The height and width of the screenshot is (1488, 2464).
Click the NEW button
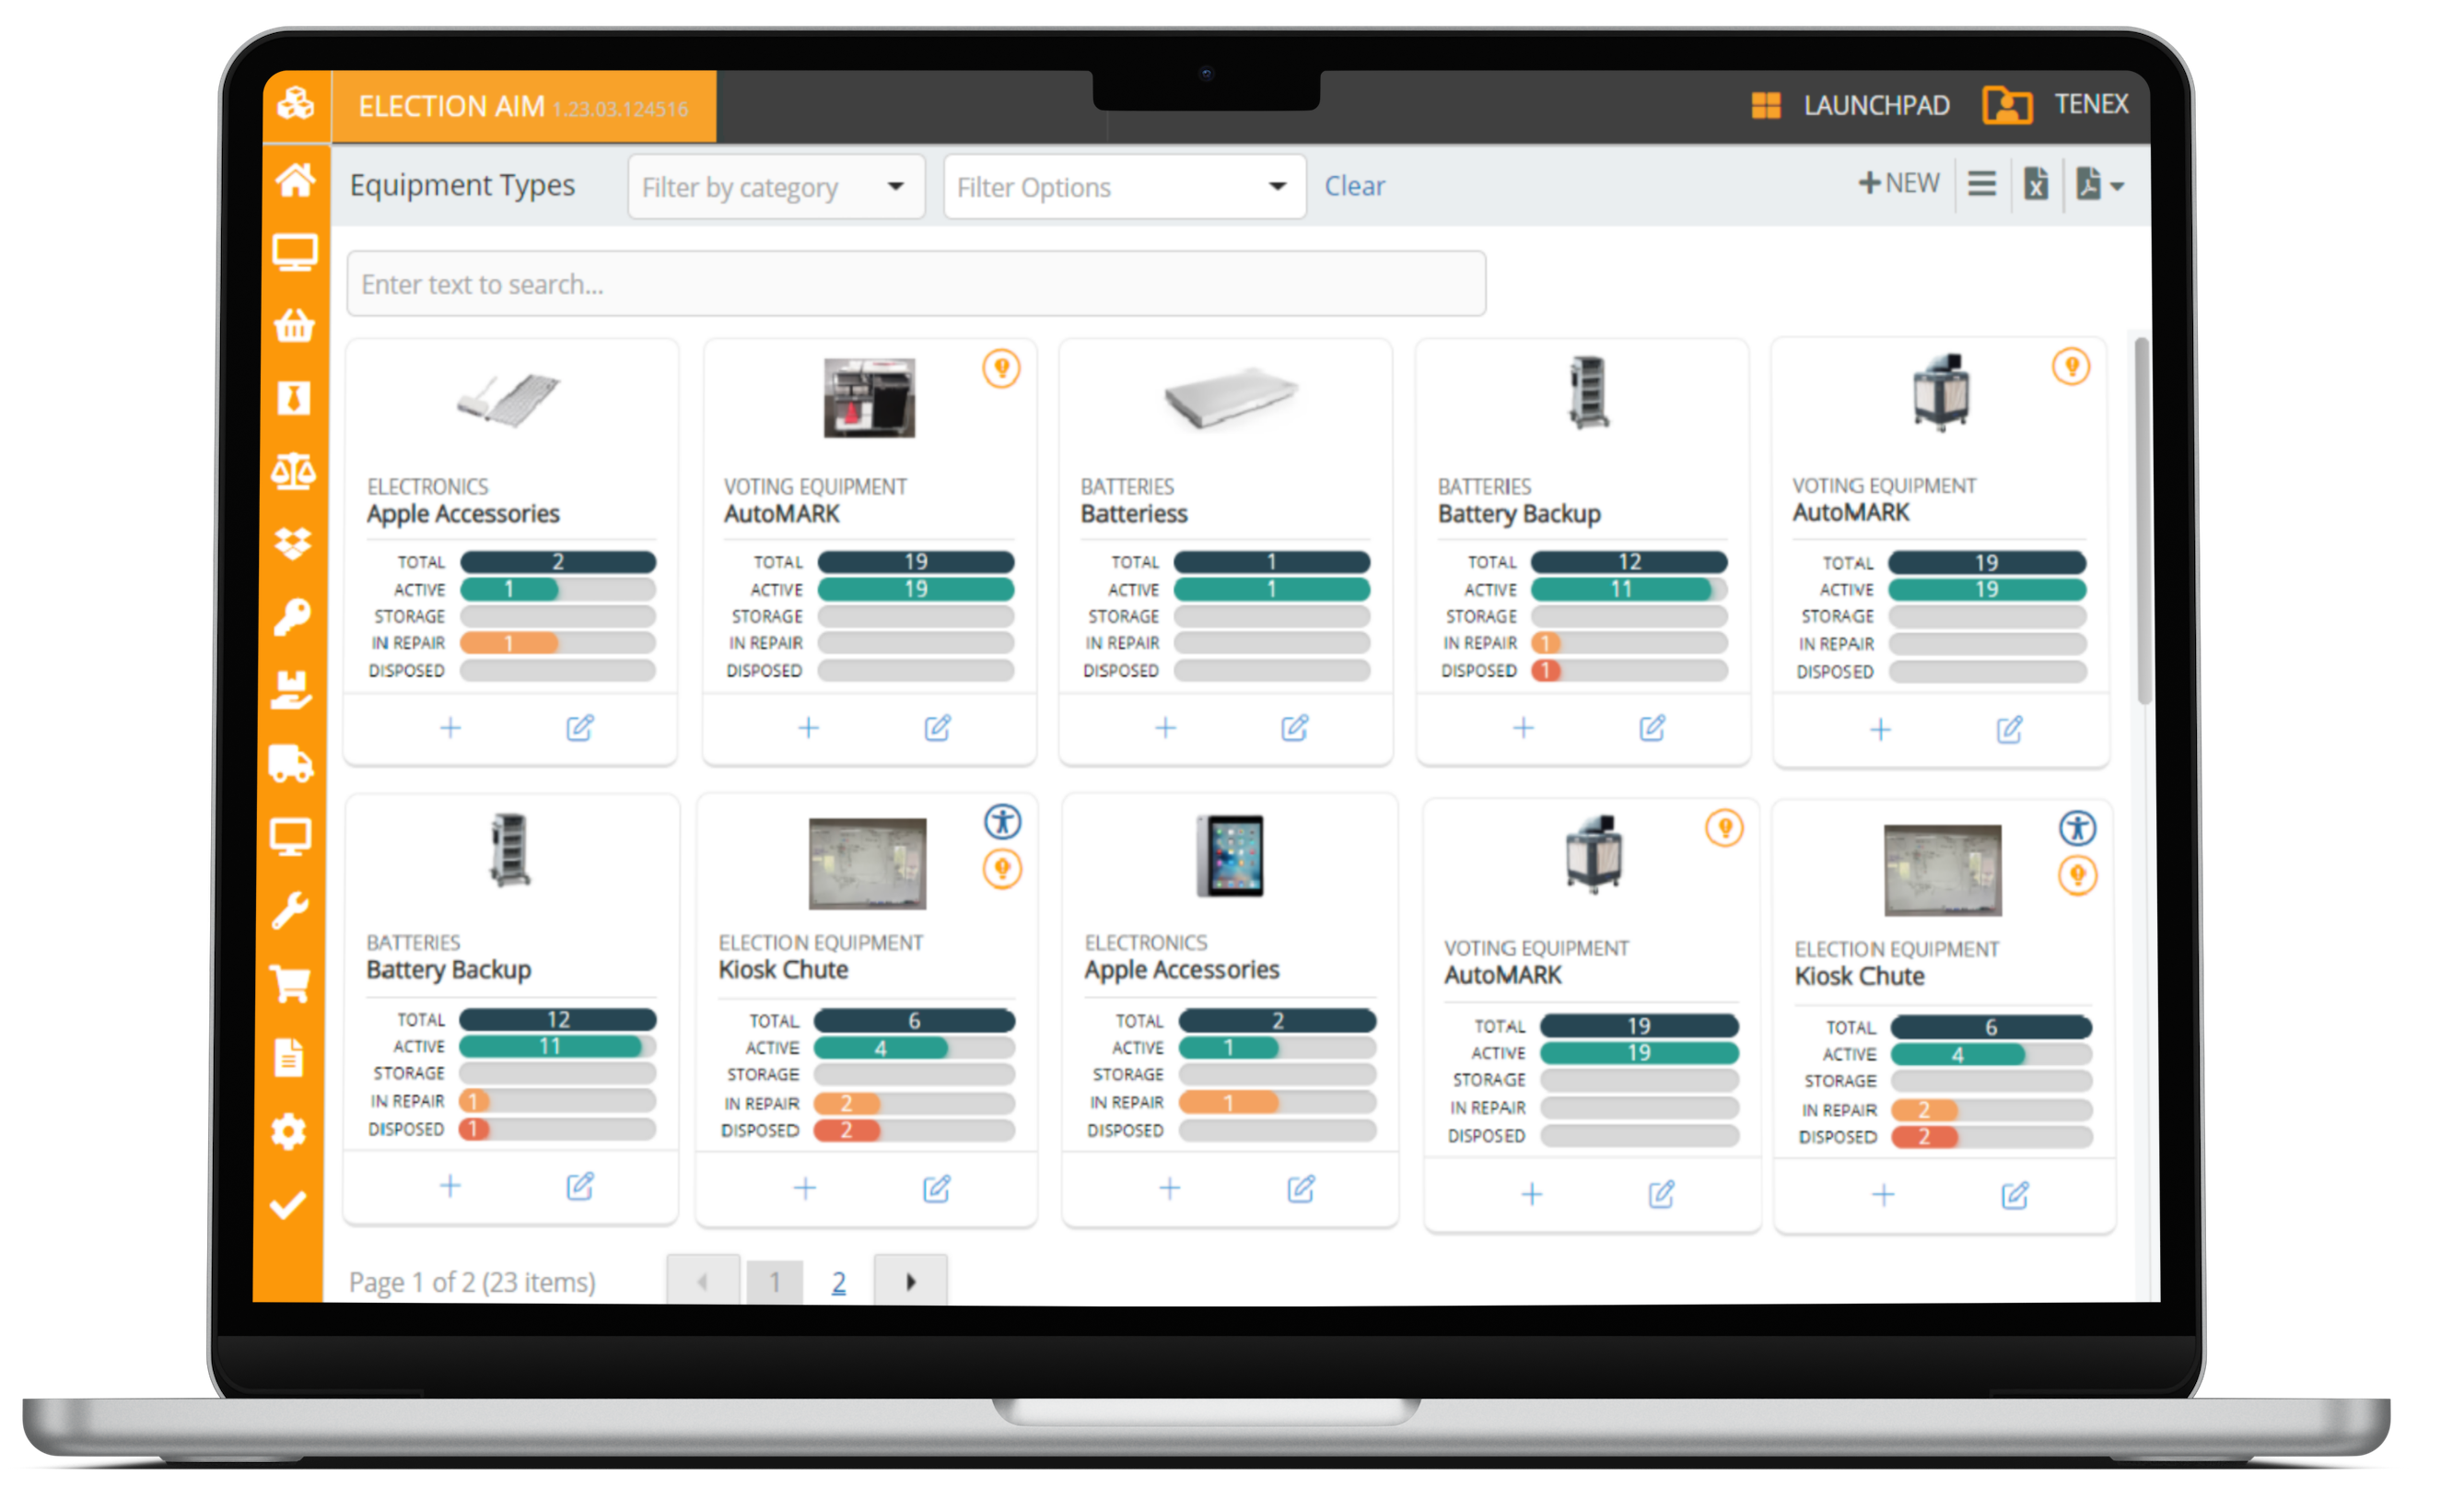(x=1899, y=184)
